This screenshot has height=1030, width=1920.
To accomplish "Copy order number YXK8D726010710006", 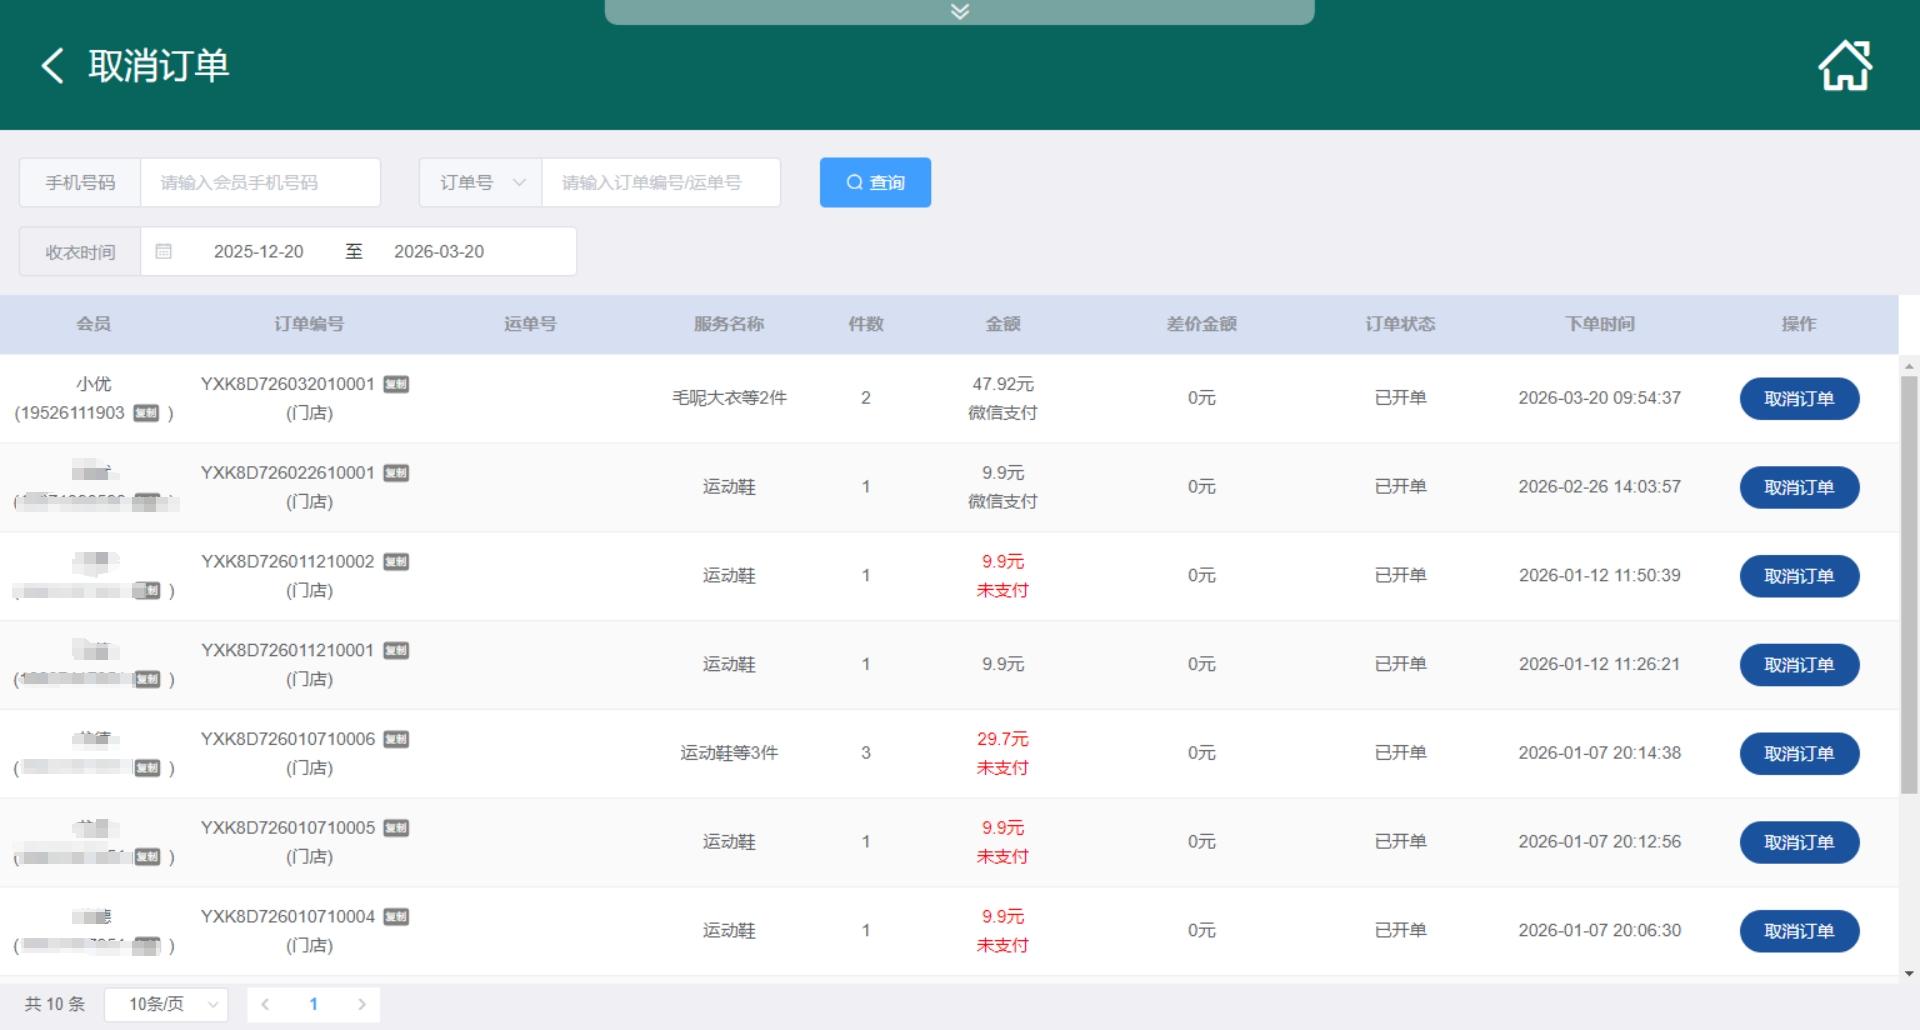I will [396, 739].
